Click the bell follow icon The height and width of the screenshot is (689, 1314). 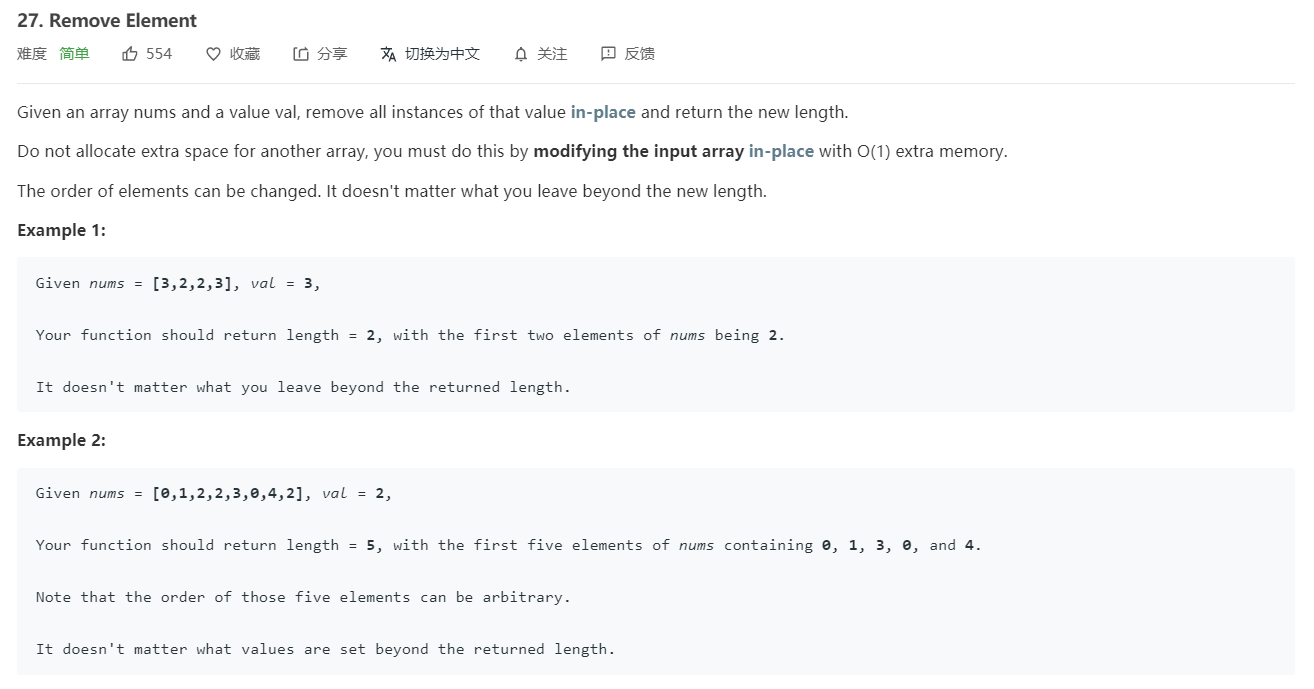tap(520, 54)
